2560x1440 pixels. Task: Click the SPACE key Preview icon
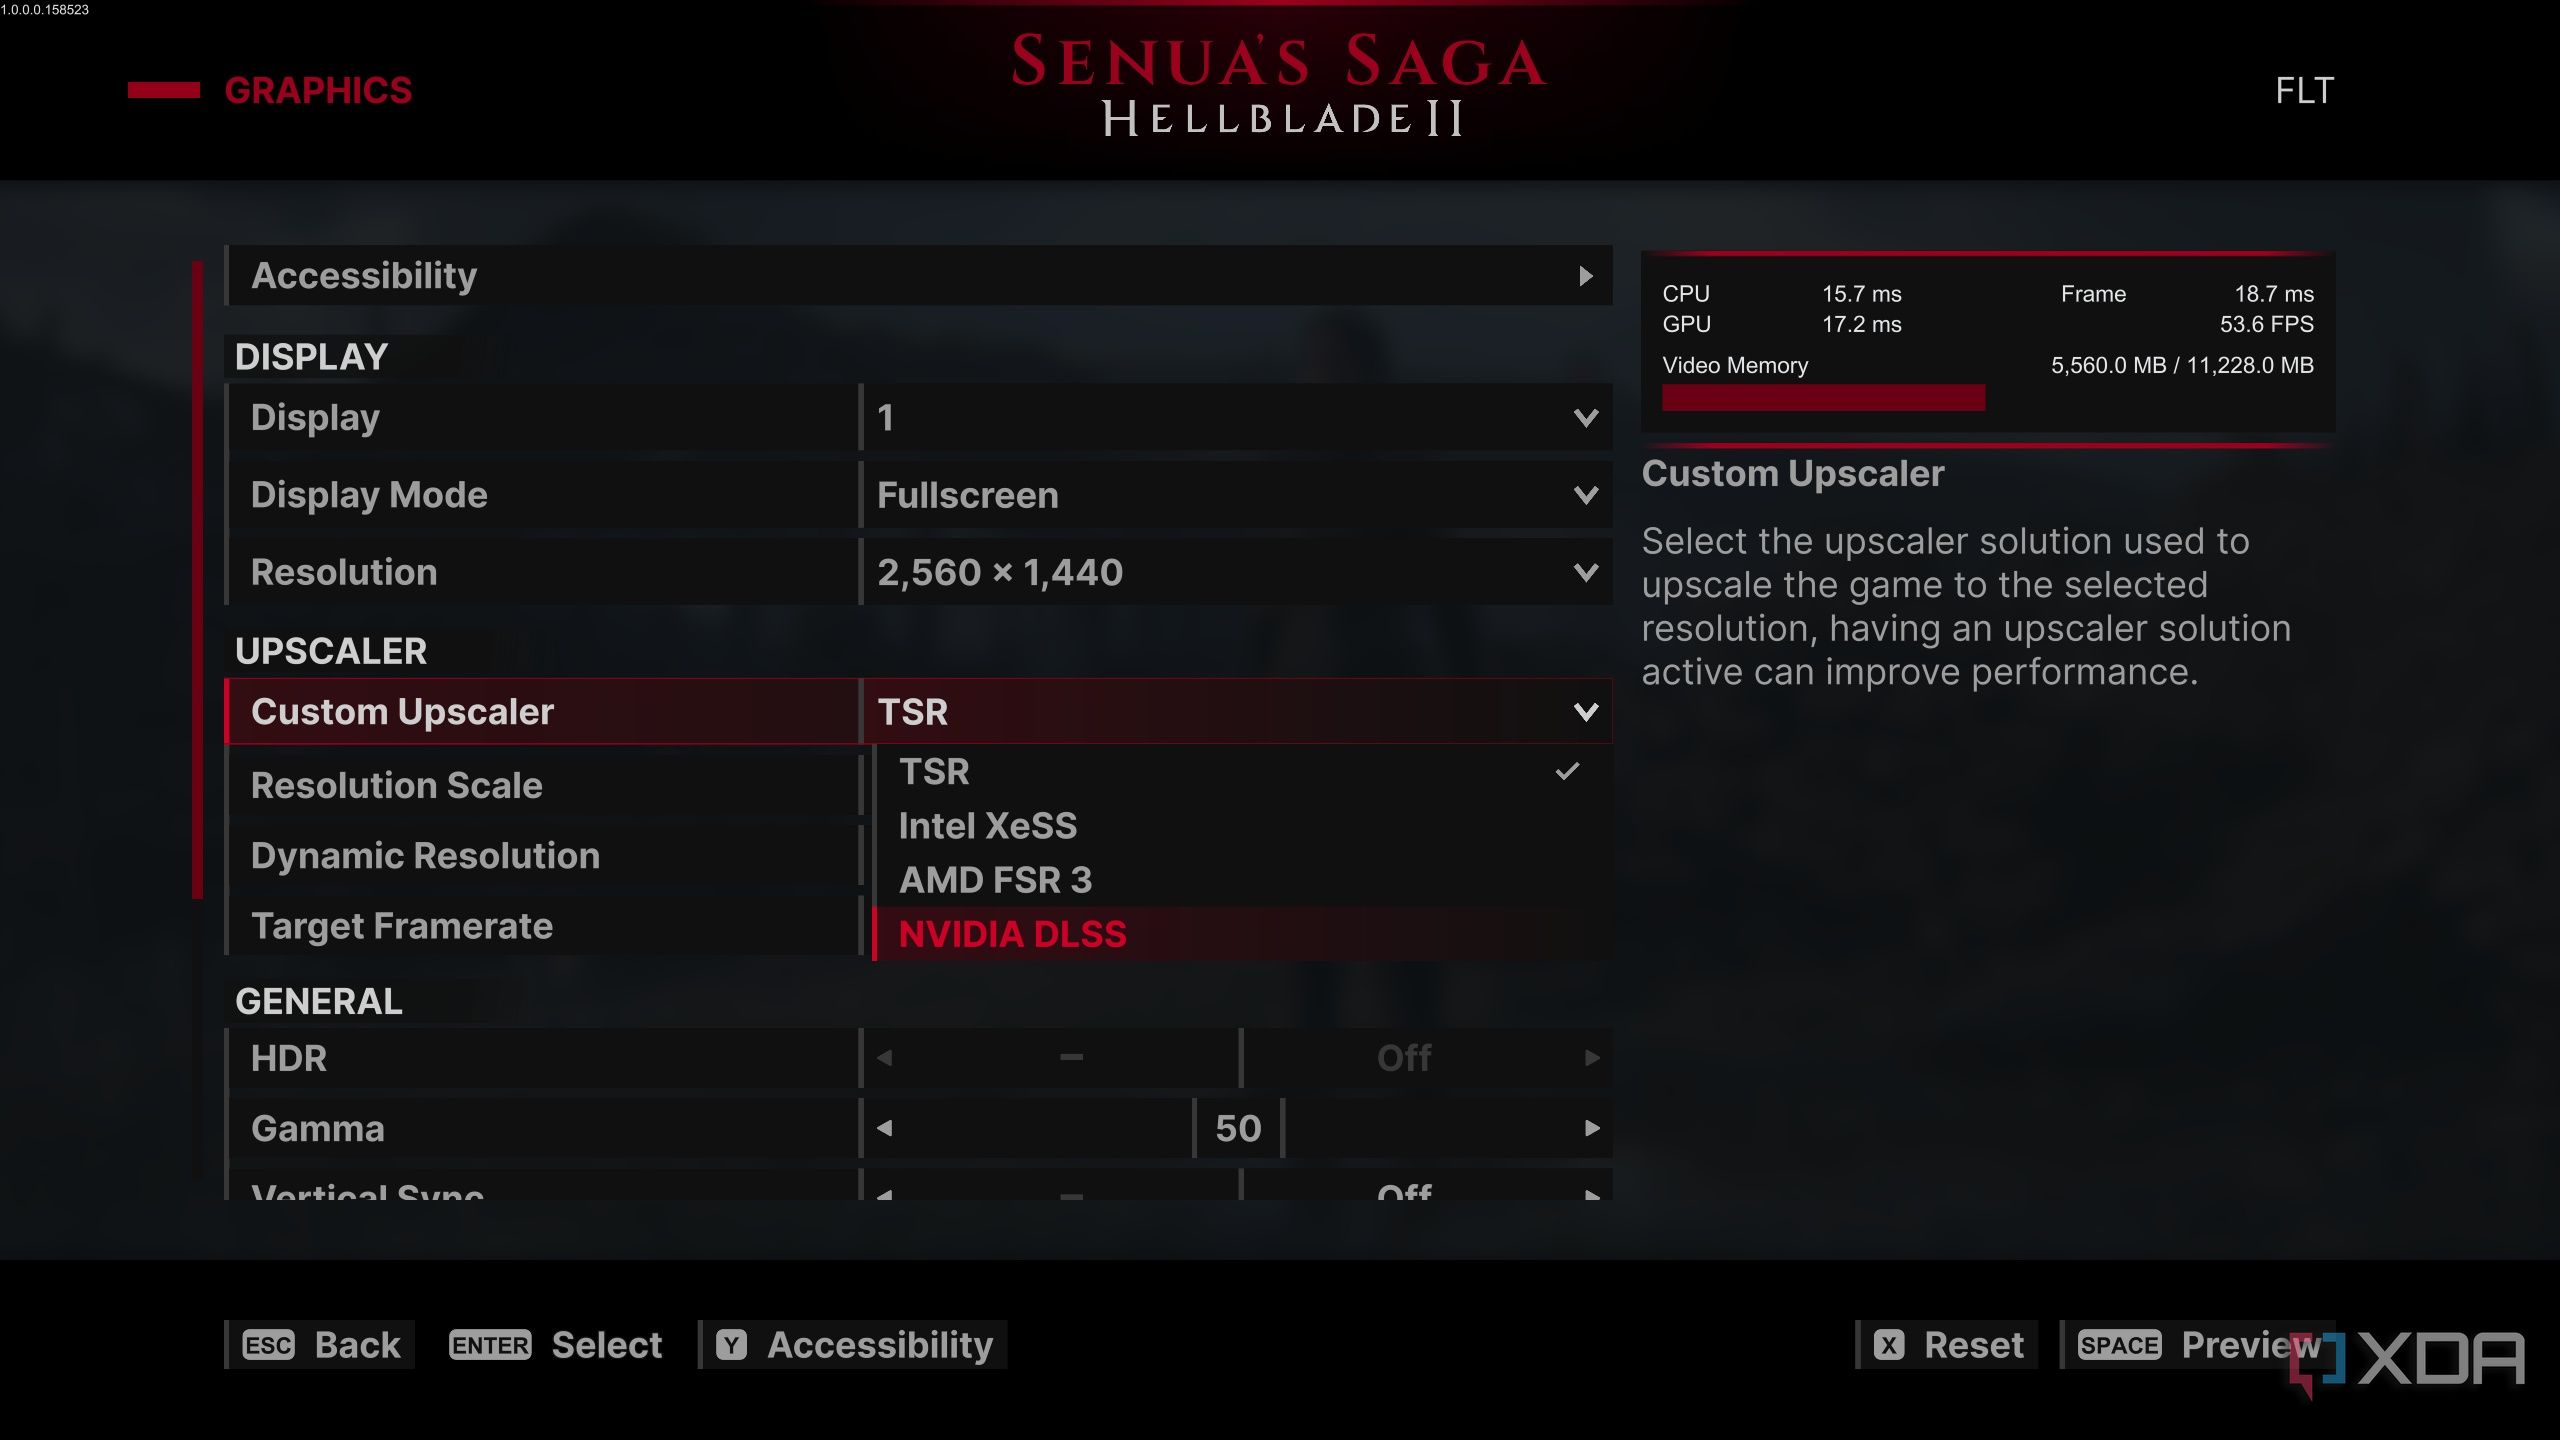[x=2119, y=1345]
